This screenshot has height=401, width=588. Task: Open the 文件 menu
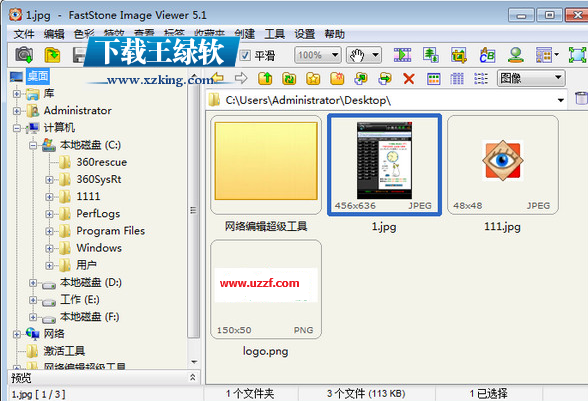click(24, 34)
